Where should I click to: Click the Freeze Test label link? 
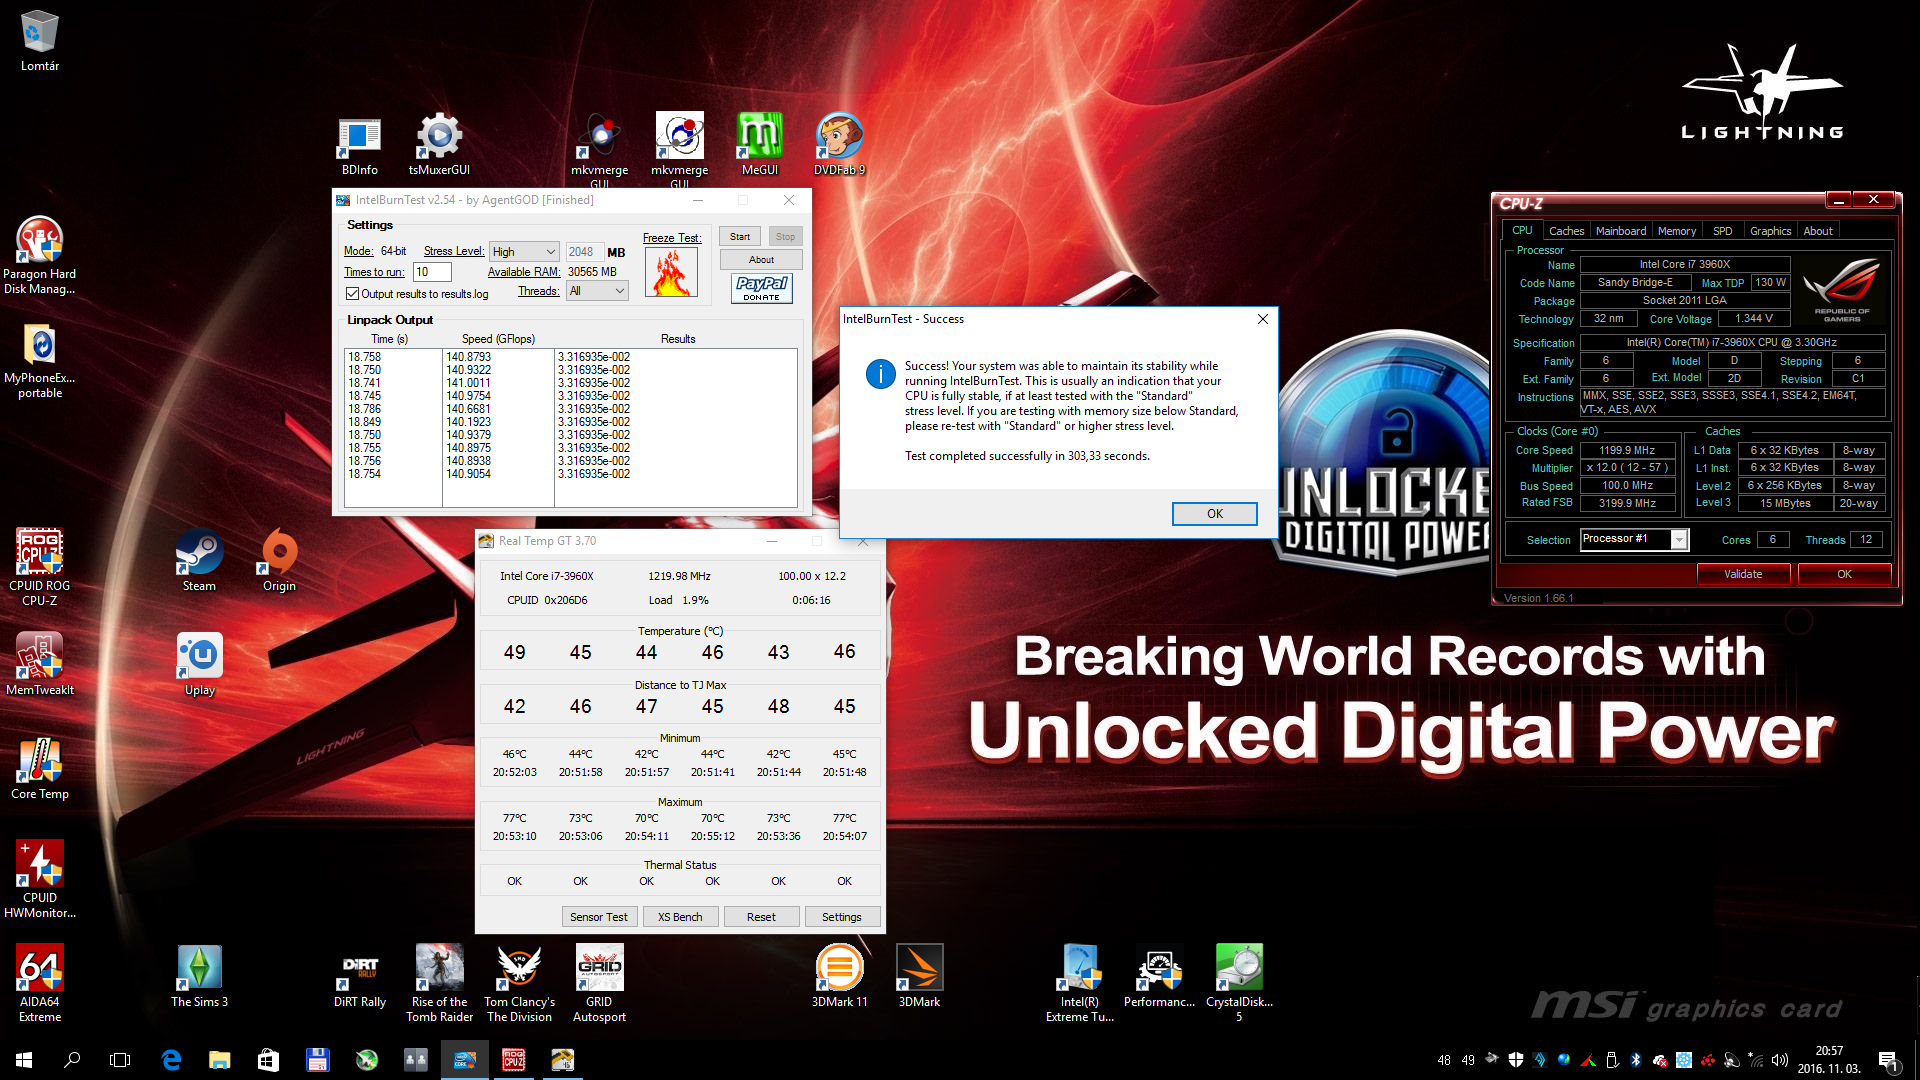pyautogui.click(x=671, y=238)
